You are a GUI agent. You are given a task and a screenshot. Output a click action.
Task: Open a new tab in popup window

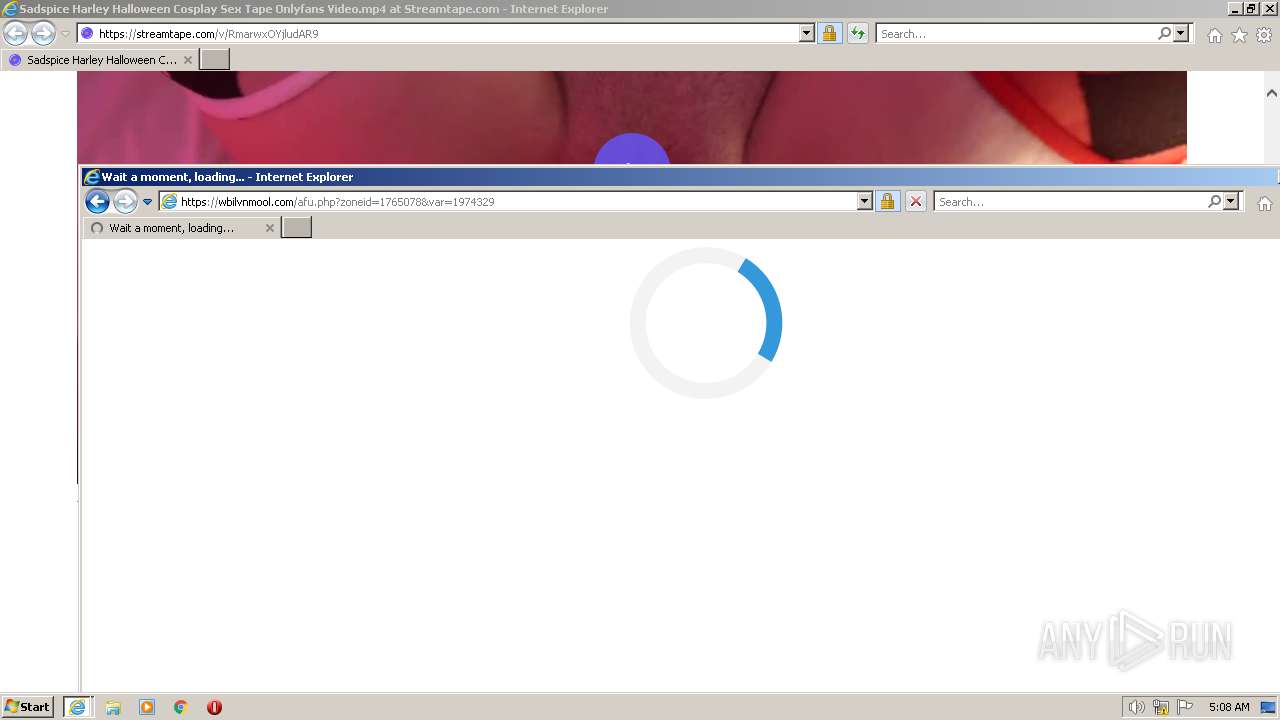[297, 228]
